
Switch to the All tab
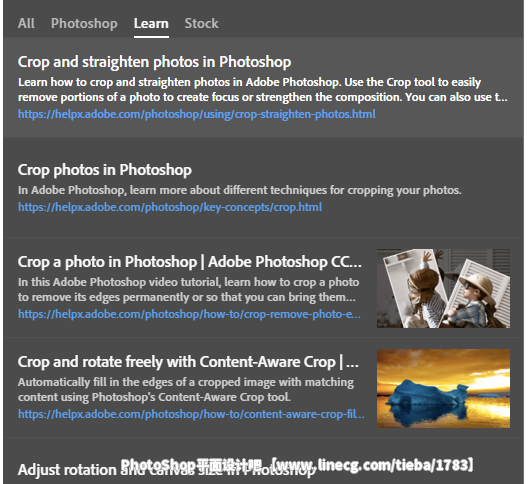pyautogui.click(x=26, y=24)
